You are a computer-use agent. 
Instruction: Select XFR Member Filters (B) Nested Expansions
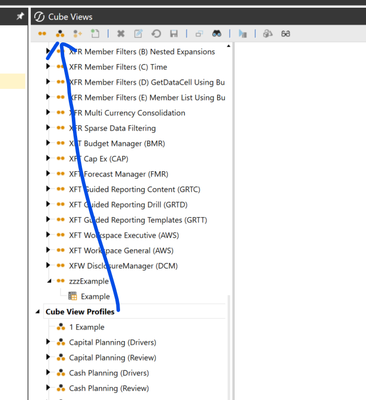point(142,52)
